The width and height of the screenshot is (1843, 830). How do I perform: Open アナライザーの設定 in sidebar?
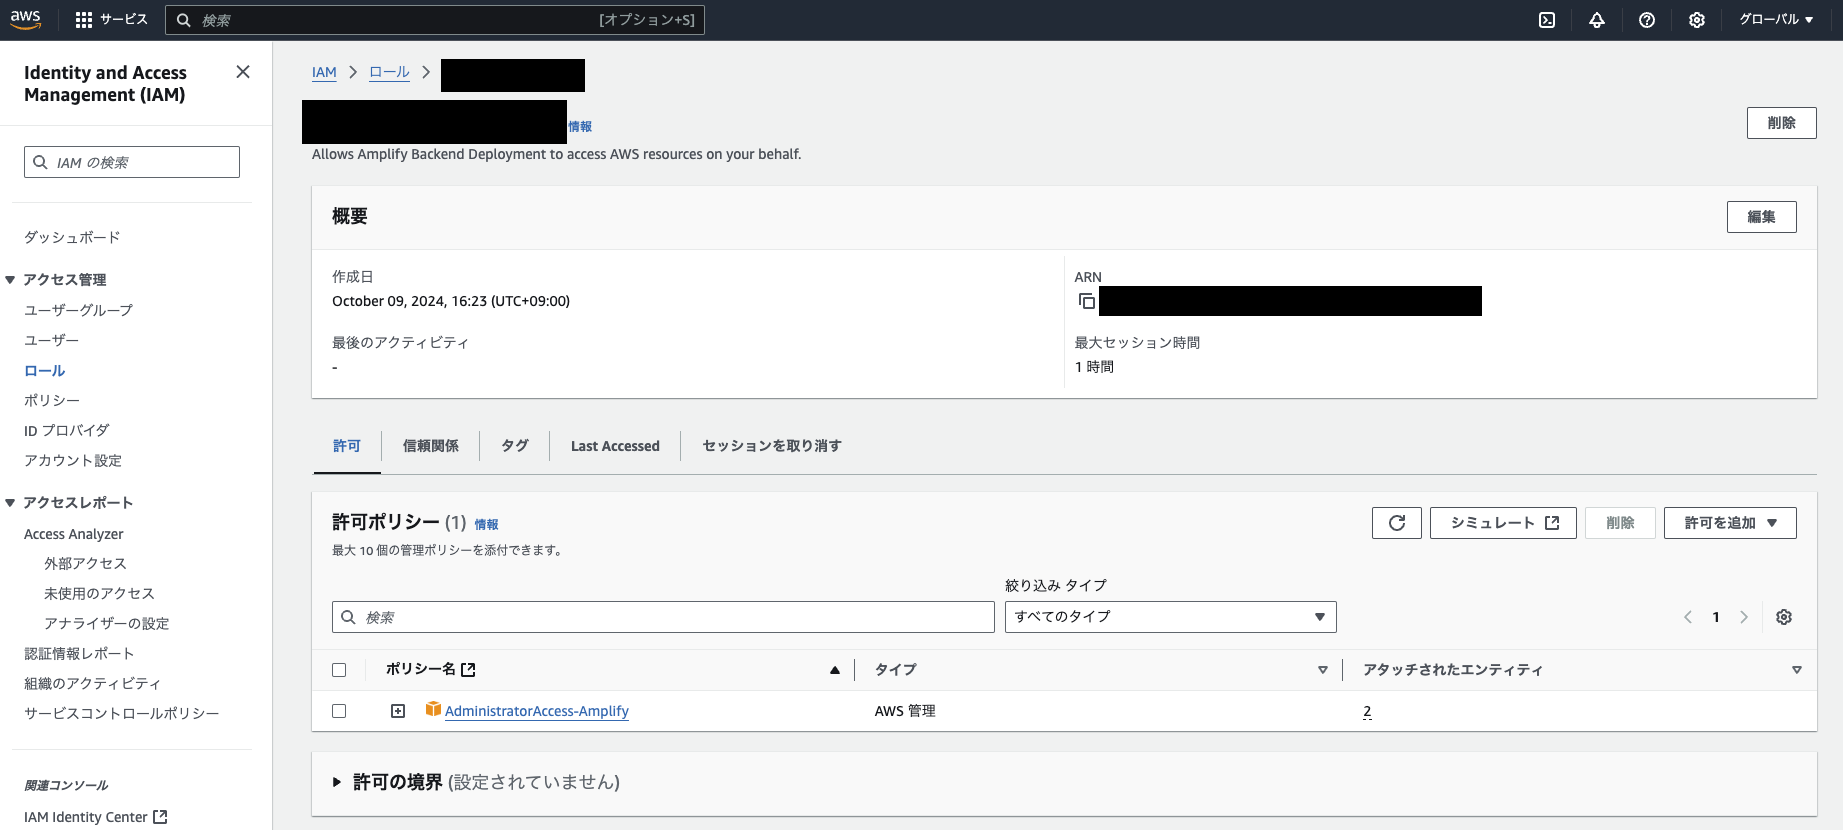106,623
